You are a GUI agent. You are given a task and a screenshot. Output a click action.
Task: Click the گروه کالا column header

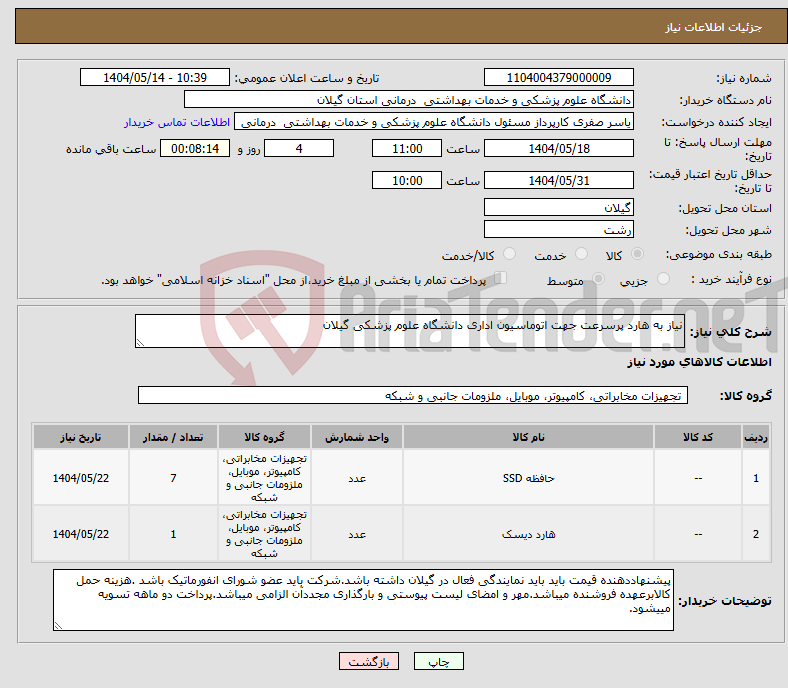click(264, 437)
